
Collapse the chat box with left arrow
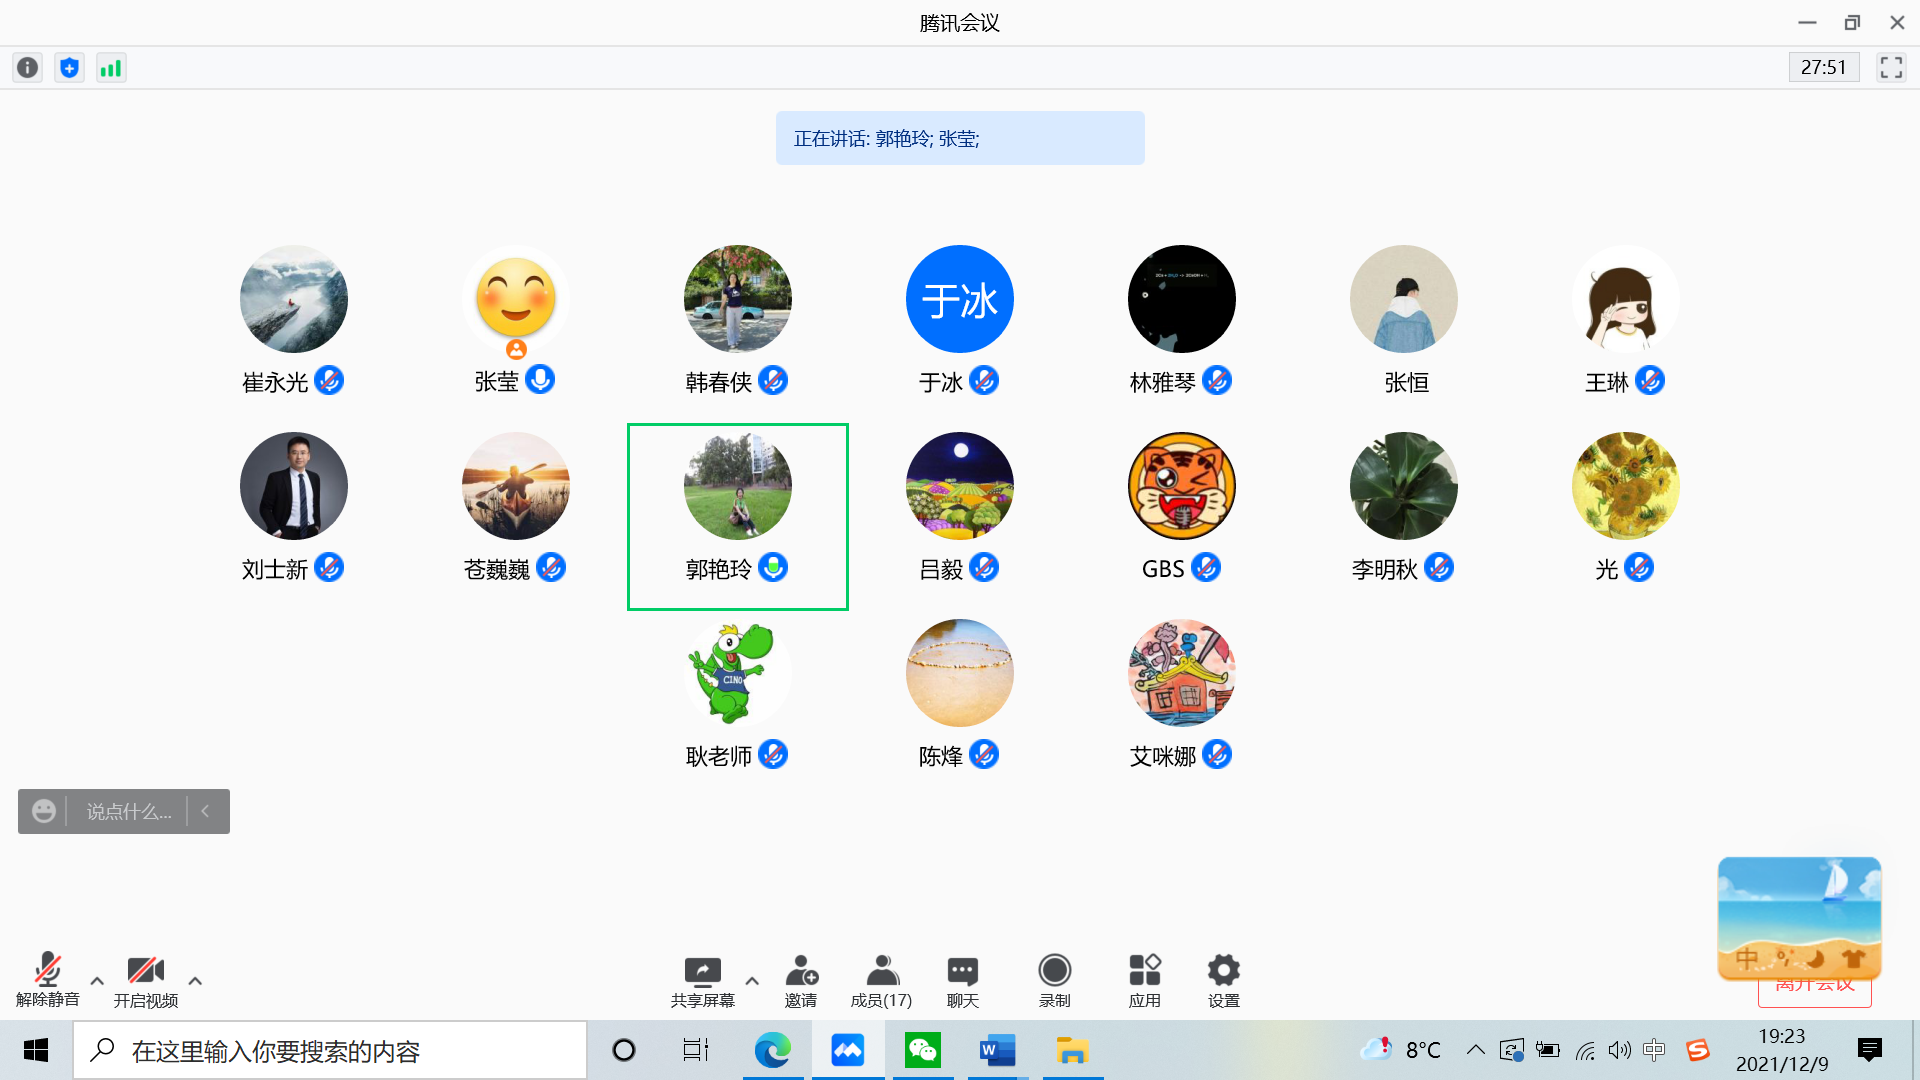(x=205, y=811)
